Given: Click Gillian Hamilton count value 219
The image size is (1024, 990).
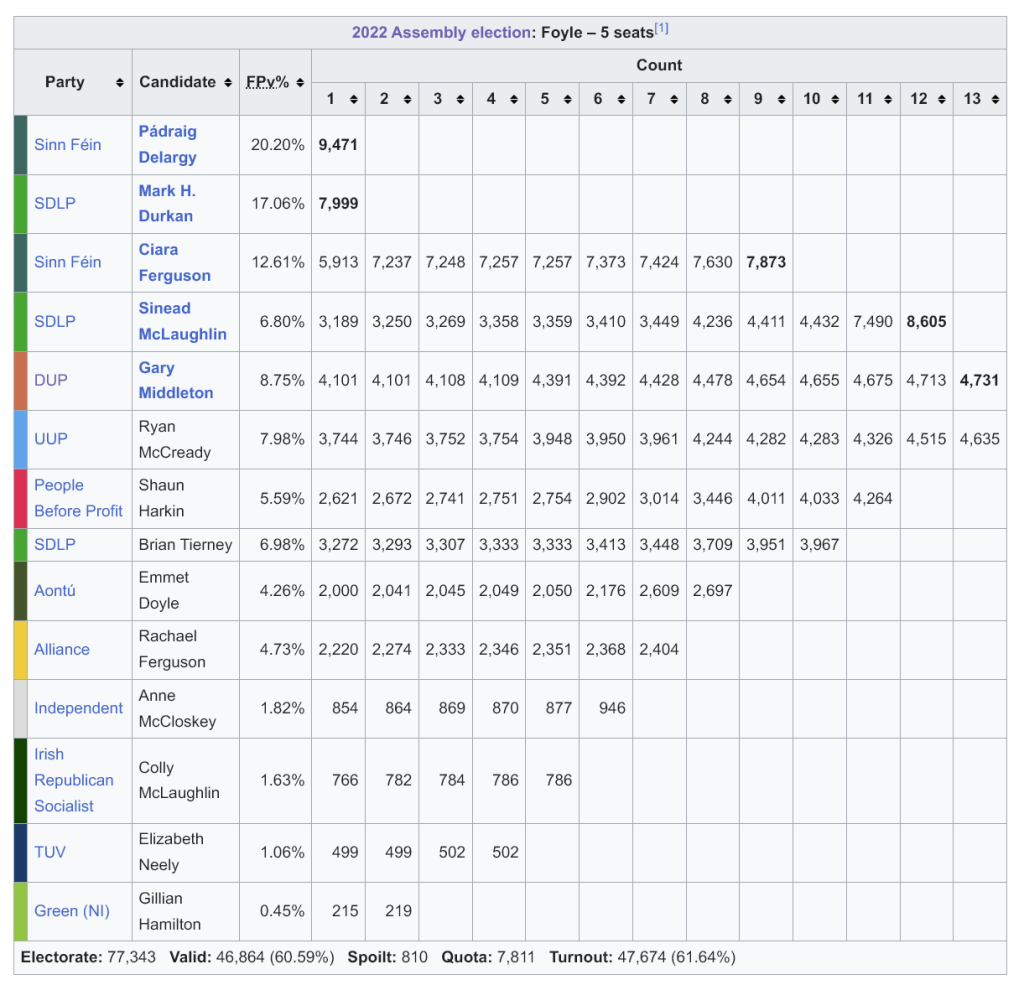Looking at the screenshot, I should click(398, 912).
